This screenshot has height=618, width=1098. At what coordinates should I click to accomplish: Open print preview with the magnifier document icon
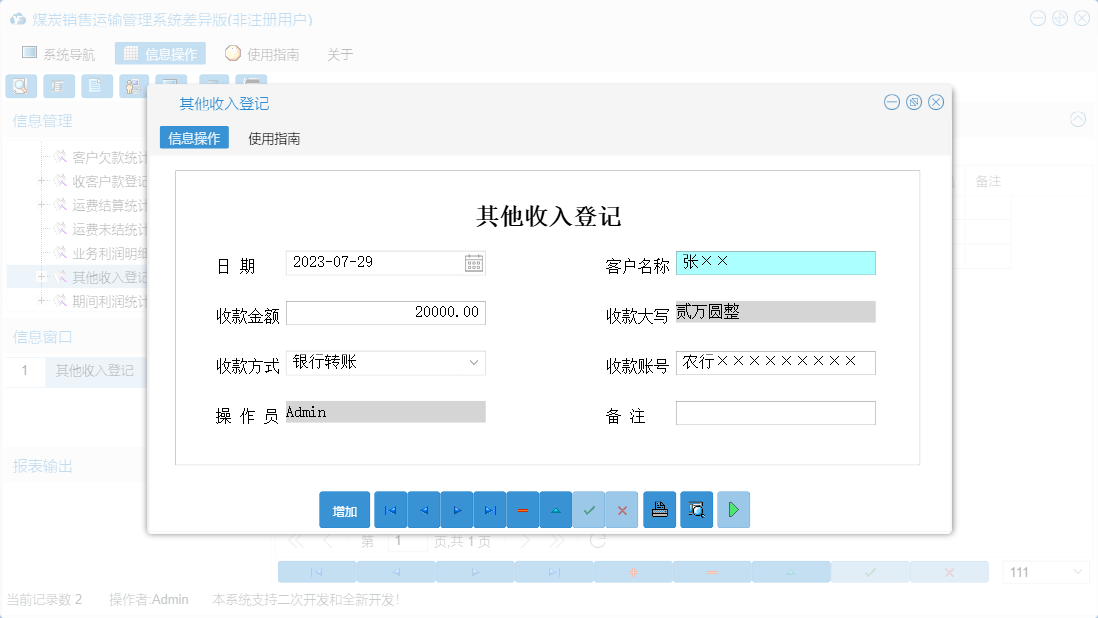(696, 509)
